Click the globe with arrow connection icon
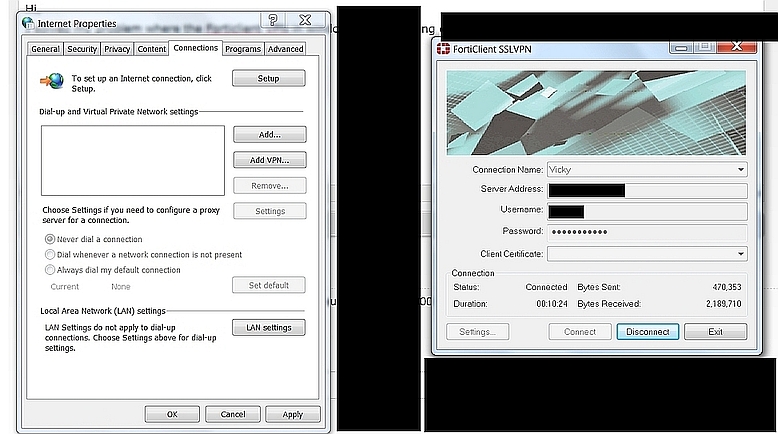 (x=52, y=81)
